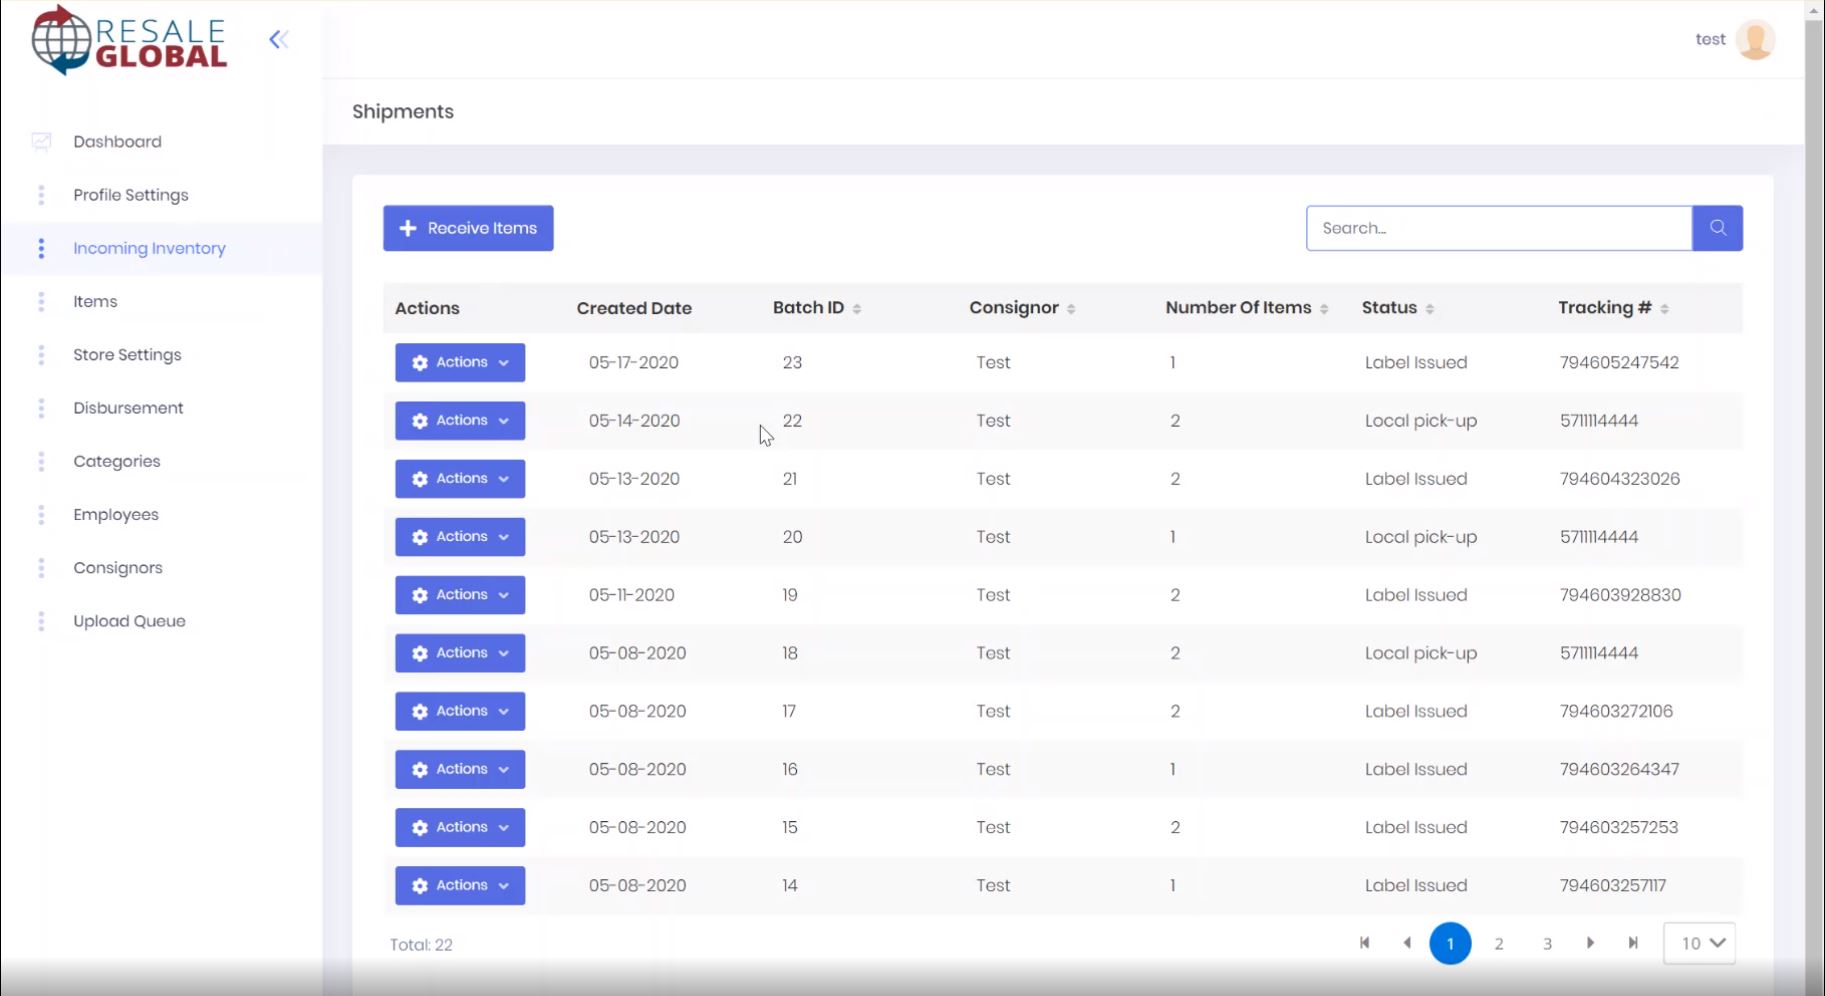1825x996 pixels.
Task: Go to next page arrow
Action: [1590, 943]
